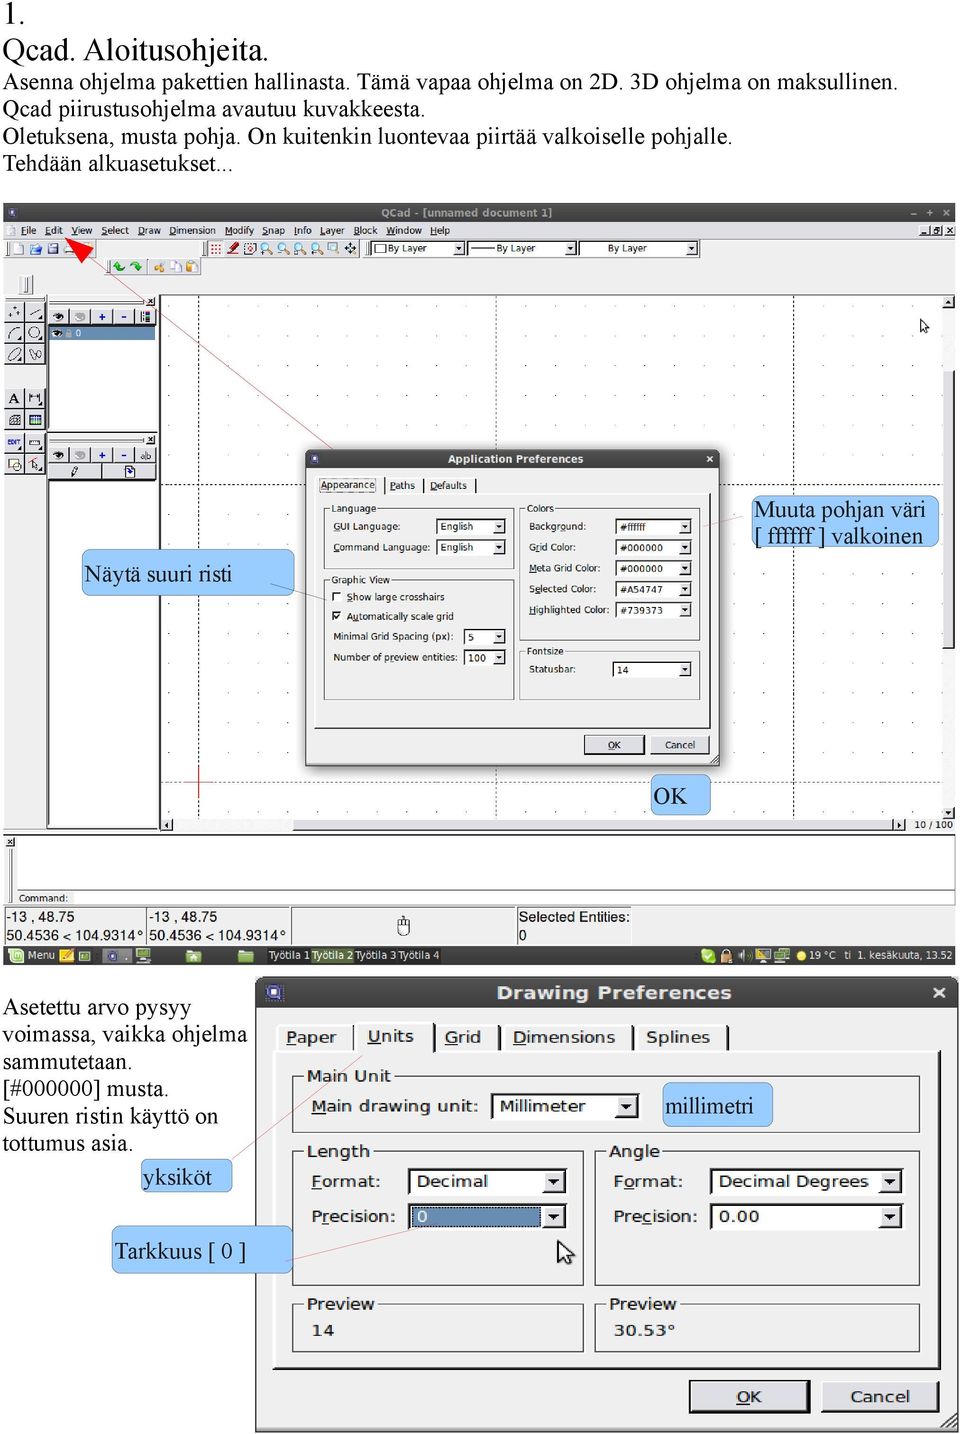960x1434 pixels.
Task: Click the Save file icon in QCad toolbar
Action: pos(53,249)
